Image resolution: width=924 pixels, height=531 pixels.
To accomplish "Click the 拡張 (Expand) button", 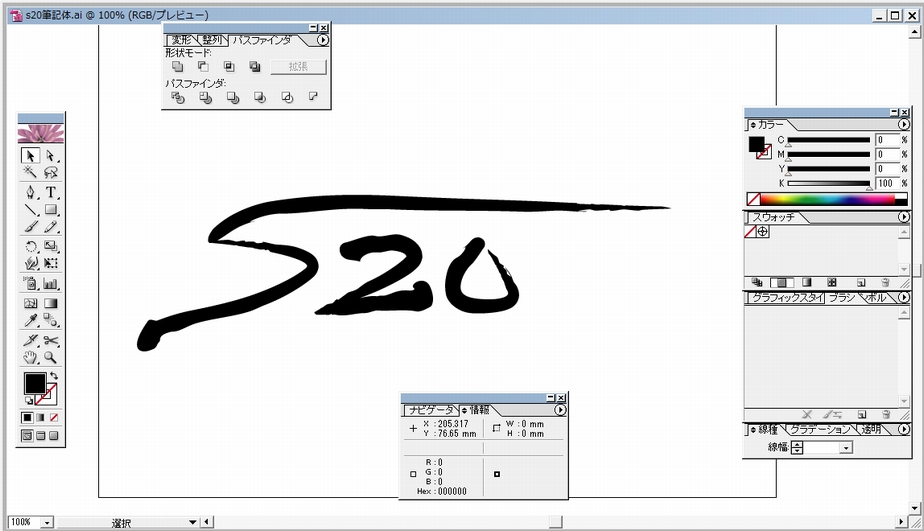I will [298, 67].
